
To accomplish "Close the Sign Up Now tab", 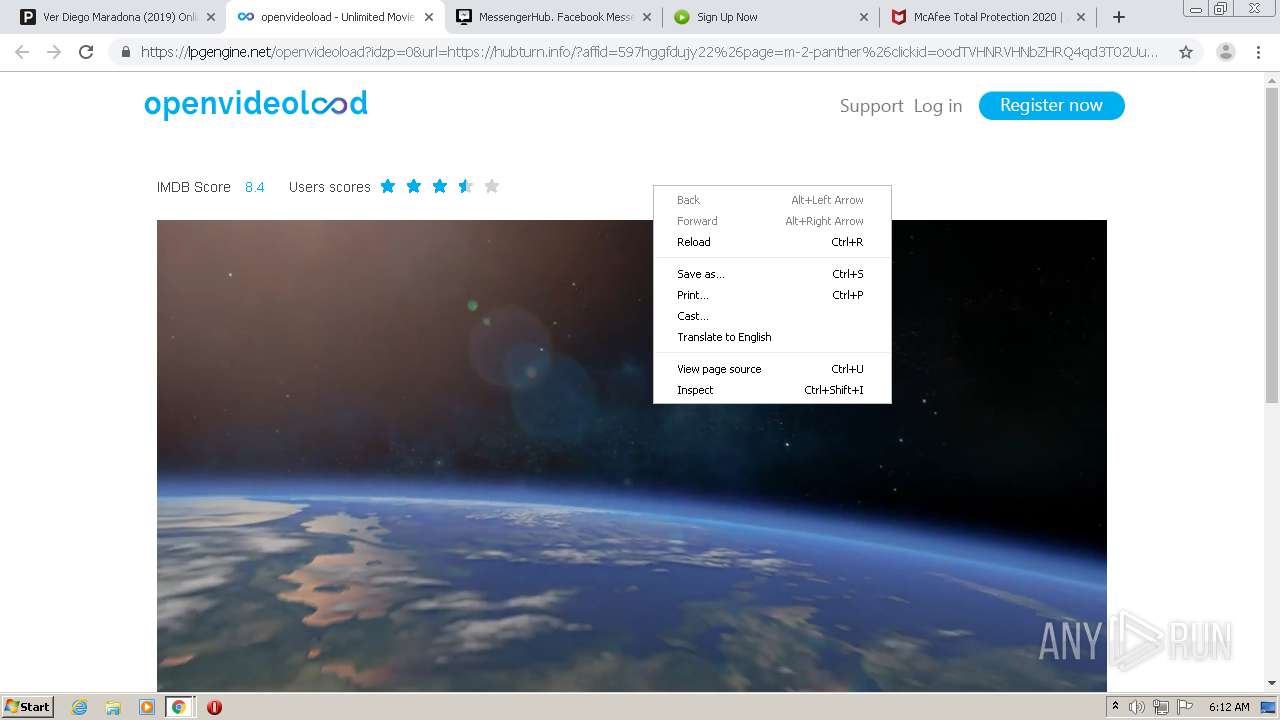I will 864,17.
